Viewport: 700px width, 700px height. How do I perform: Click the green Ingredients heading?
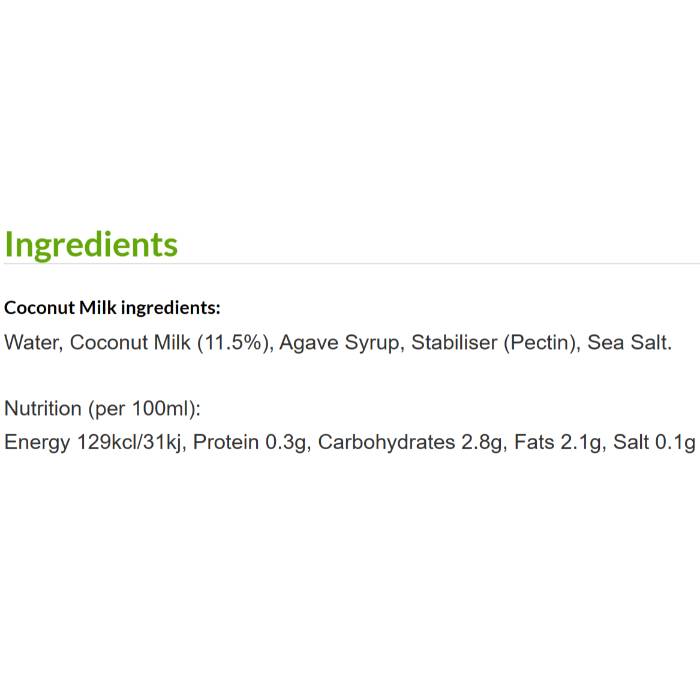91,244
